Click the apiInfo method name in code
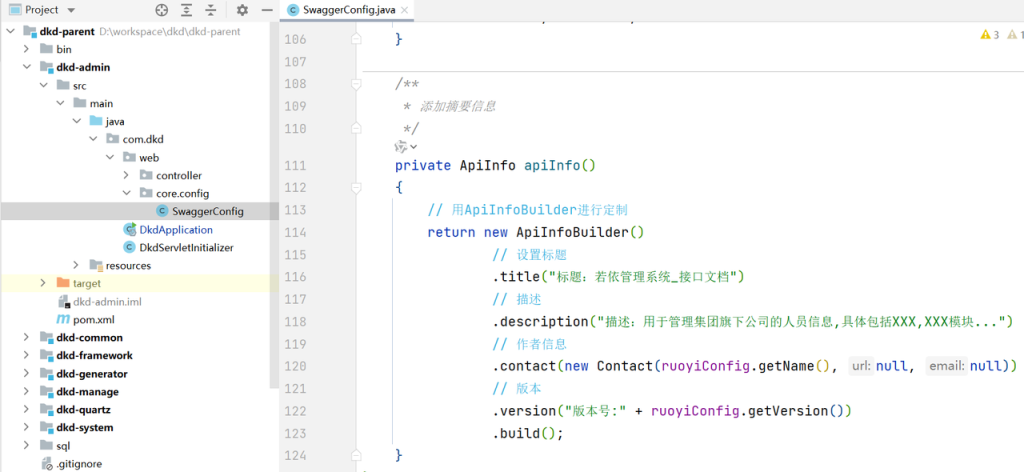1024x472 pixels. (556, 165)
